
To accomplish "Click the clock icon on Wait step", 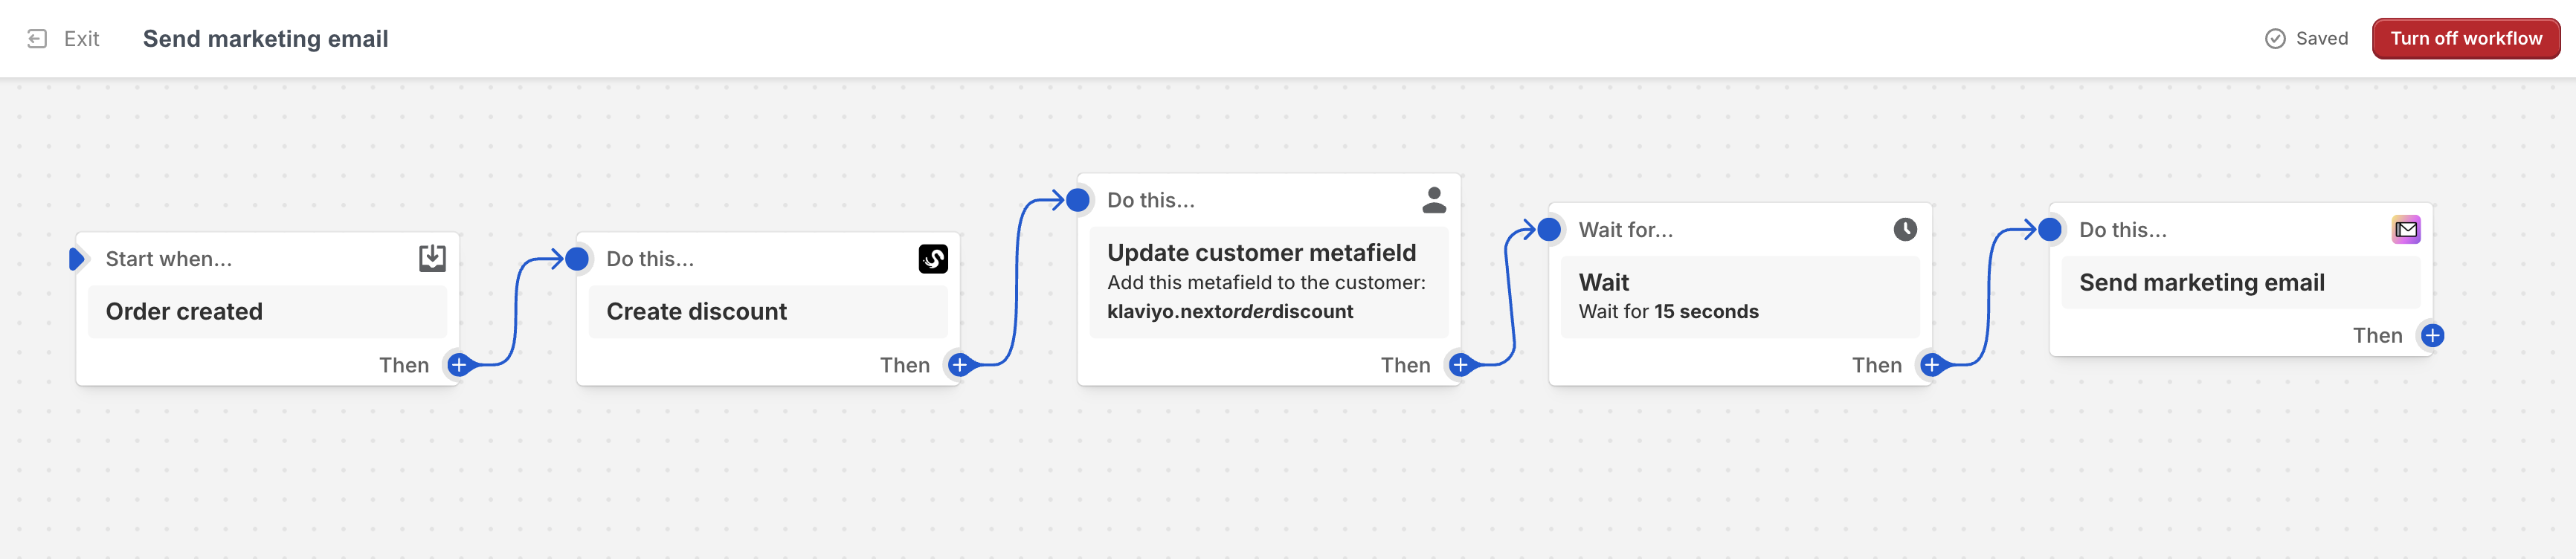I will tap(1905, 230).
